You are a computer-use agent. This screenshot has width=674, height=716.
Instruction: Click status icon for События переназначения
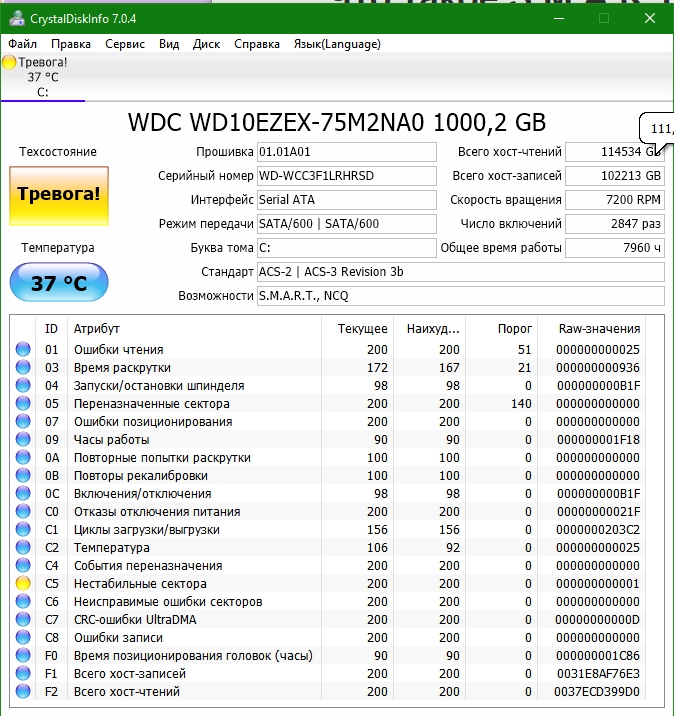coord(23,565)
